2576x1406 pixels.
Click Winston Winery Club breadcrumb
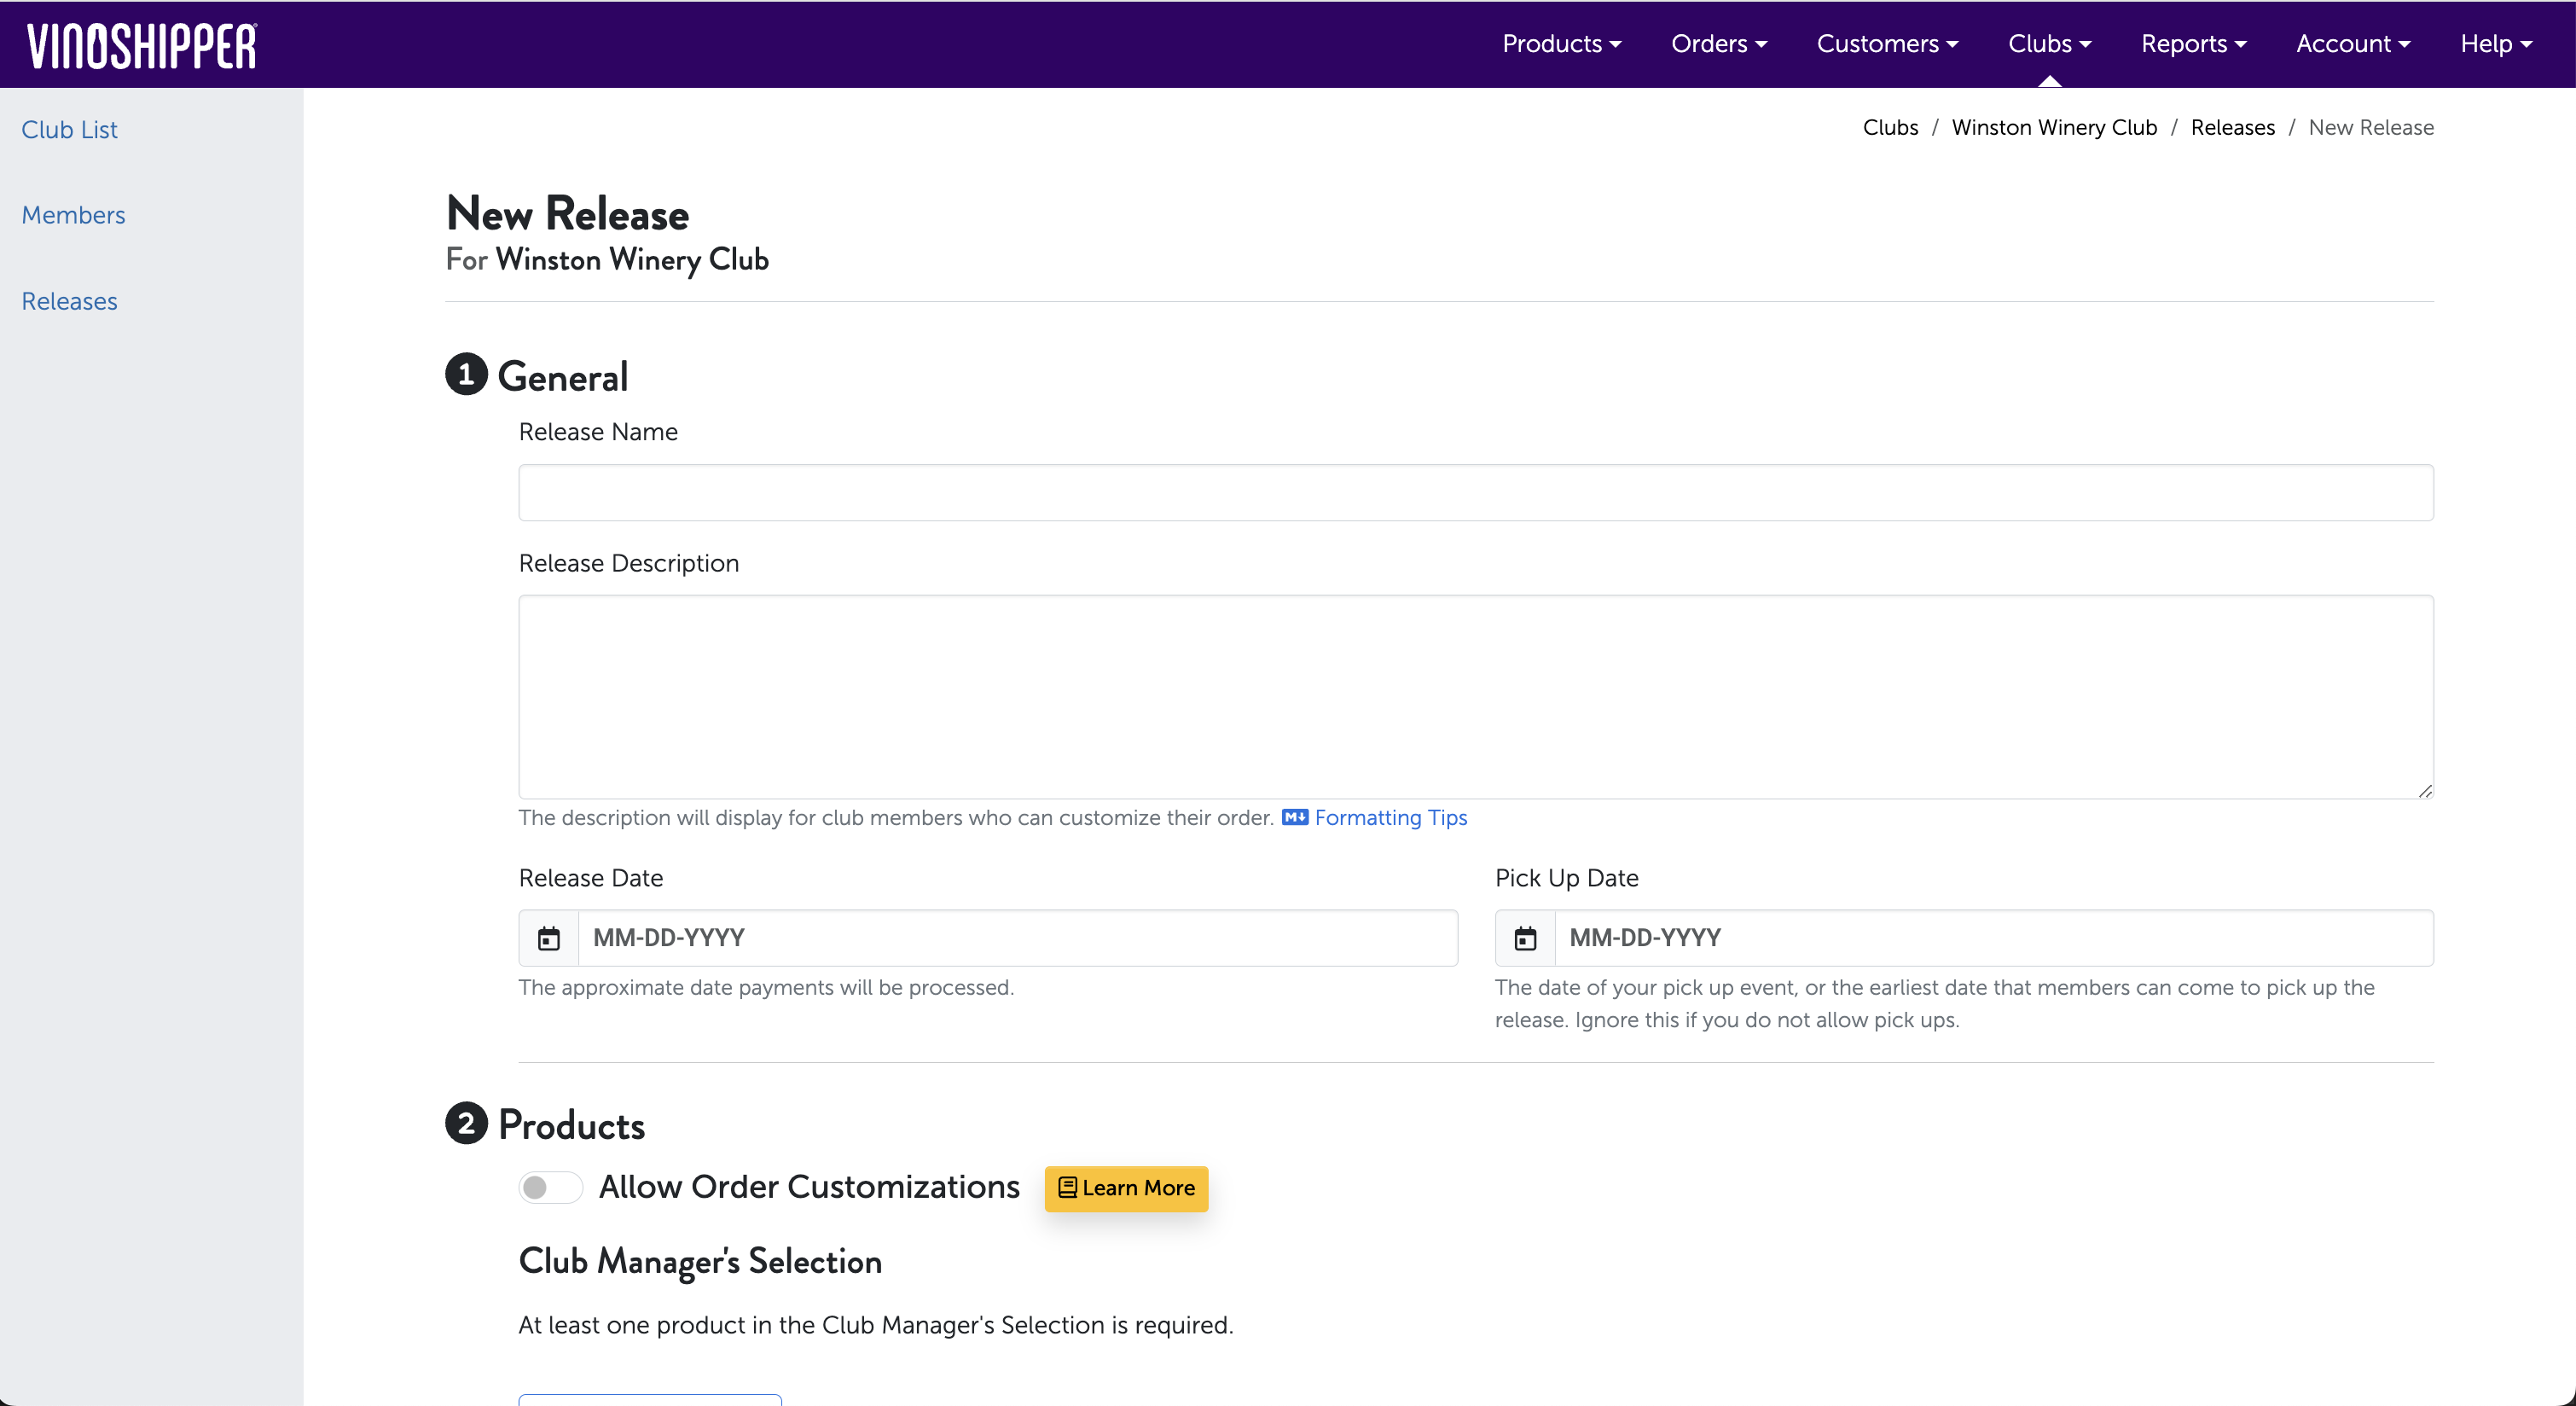(x=2054, y=127)
